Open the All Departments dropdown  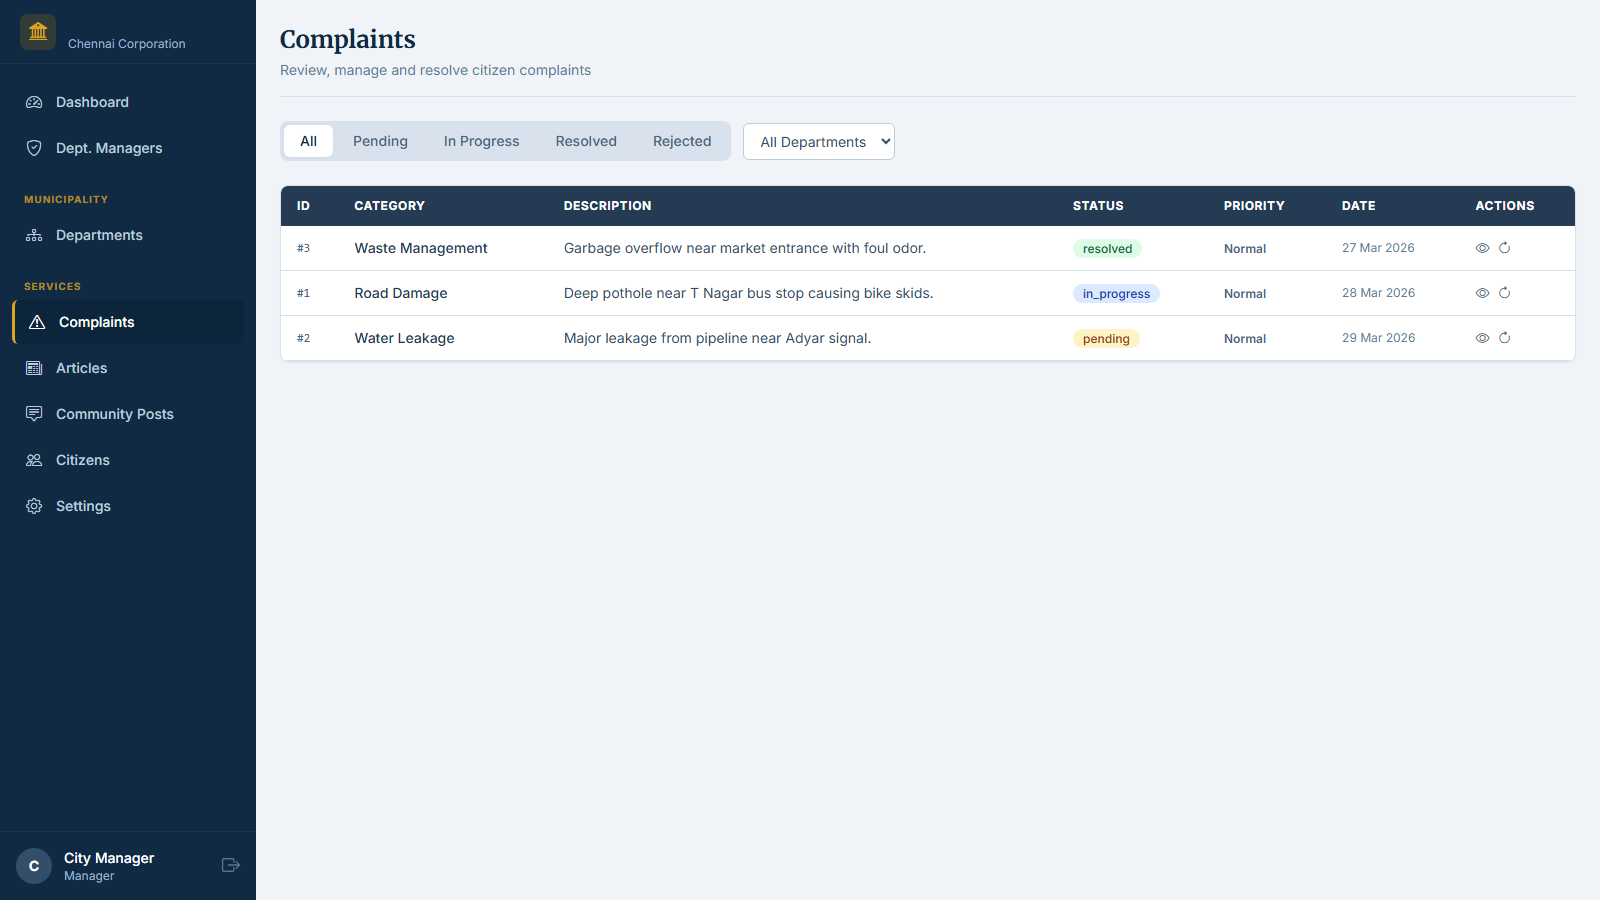(818, 141)
